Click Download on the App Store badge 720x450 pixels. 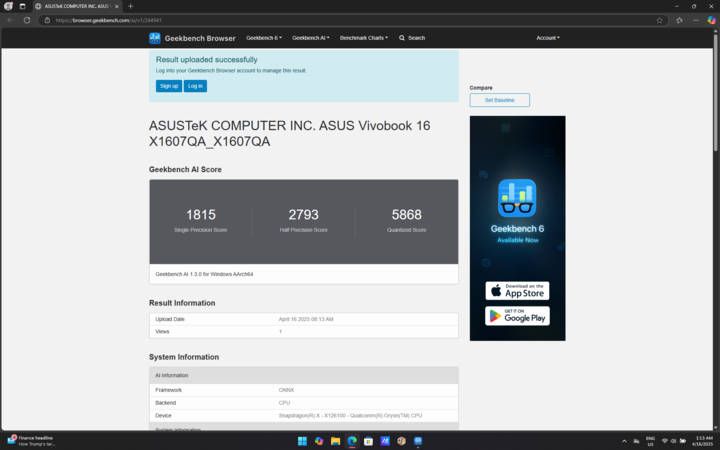click(517, 291)
